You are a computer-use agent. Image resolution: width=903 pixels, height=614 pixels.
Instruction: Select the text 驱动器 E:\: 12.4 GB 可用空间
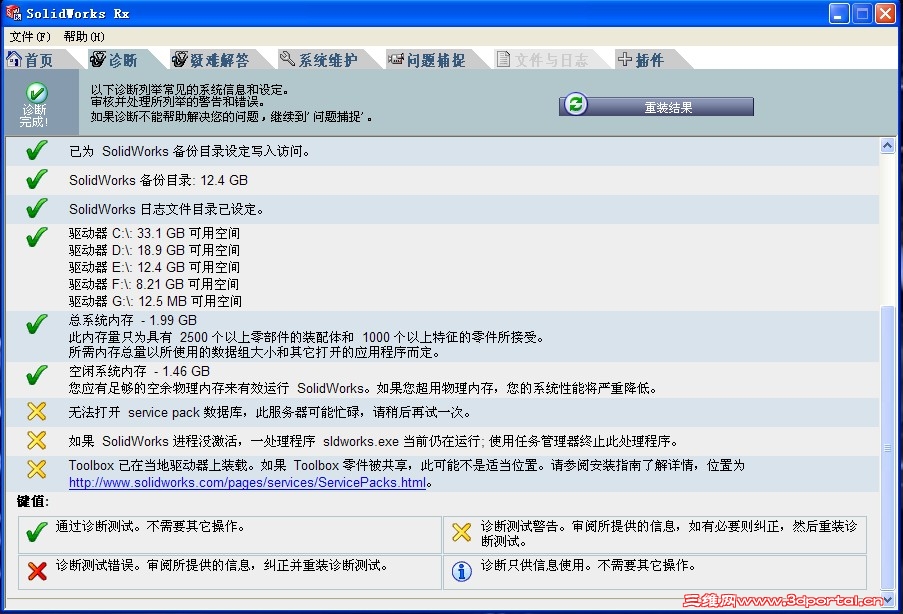pyautogui.click(x=154, y=267)
